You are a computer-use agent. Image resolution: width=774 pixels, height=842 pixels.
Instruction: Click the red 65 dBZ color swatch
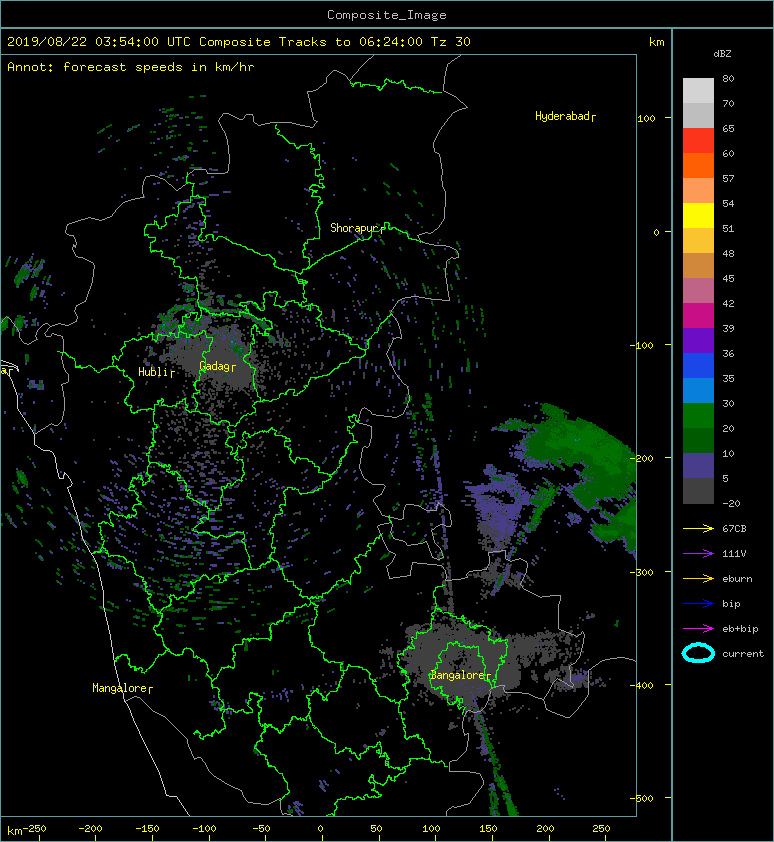(698, 140)
